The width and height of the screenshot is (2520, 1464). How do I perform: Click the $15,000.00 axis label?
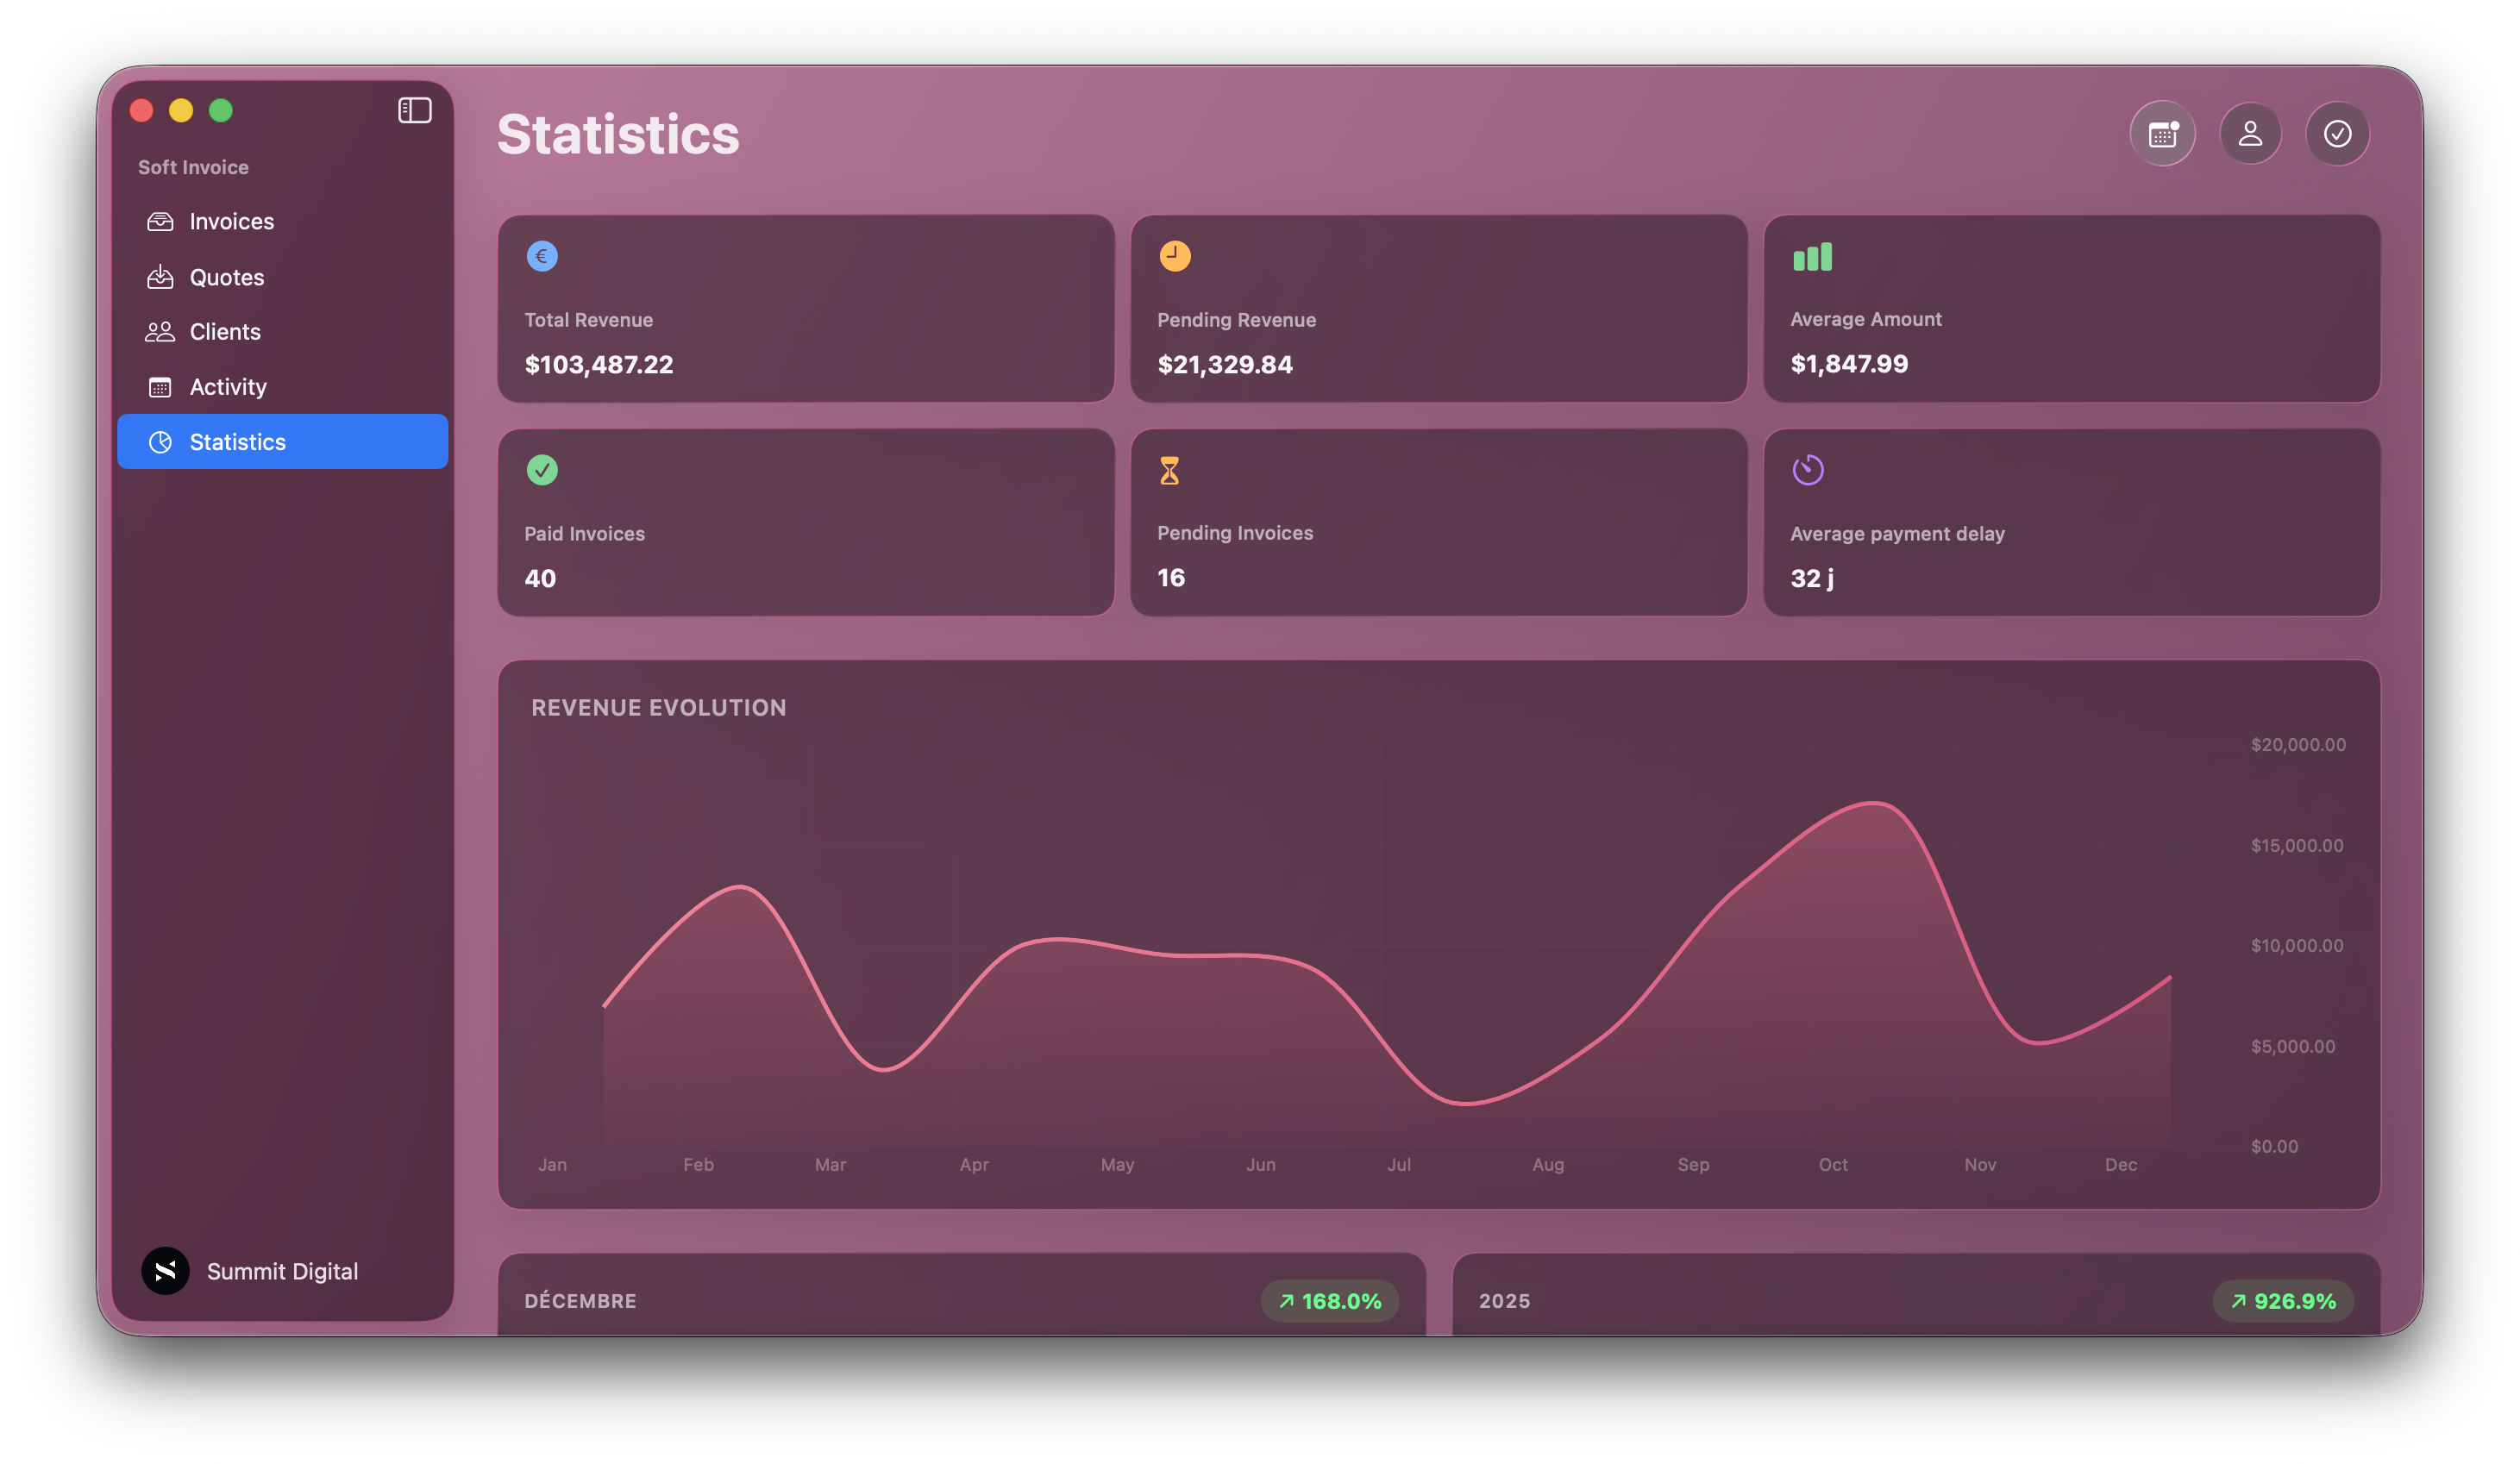(x=2297, y=846)
